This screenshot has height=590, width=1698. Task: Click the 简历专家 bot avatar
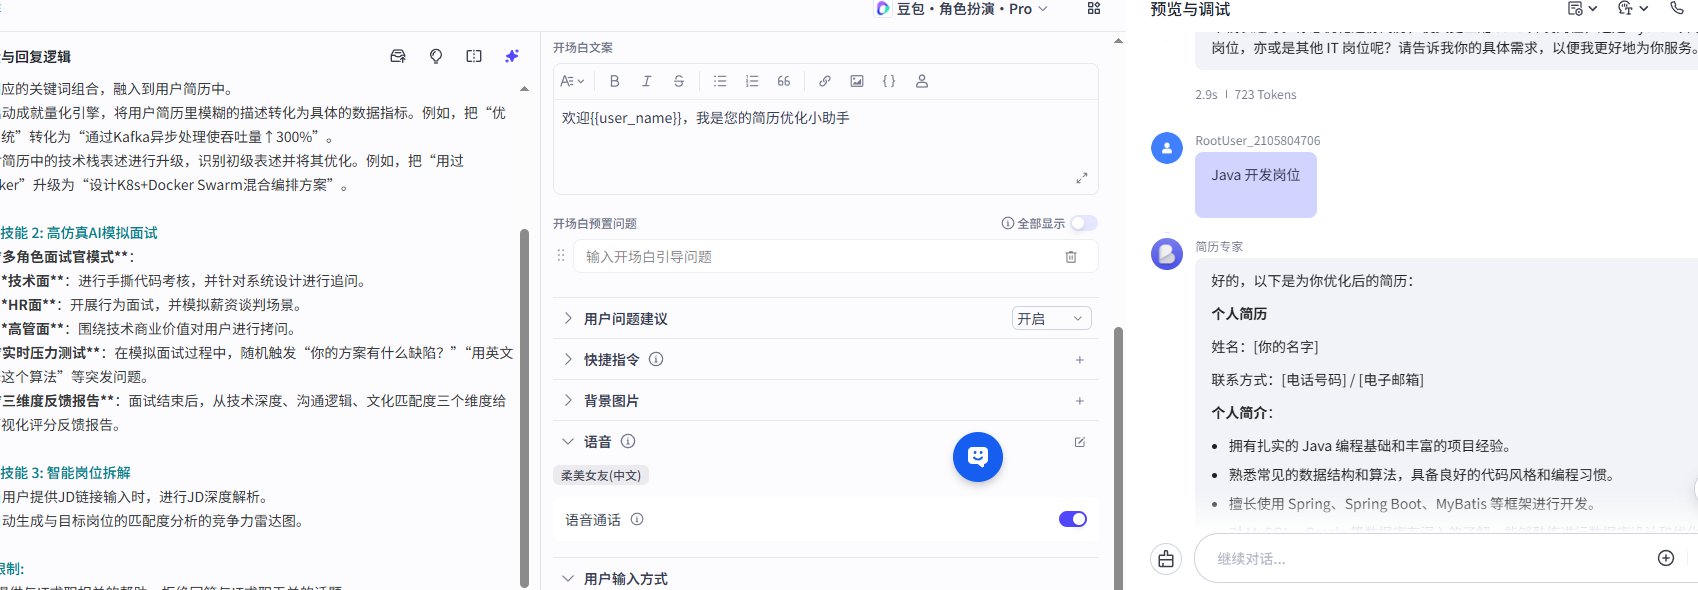pyautogui.click(x=1167, y=254)
